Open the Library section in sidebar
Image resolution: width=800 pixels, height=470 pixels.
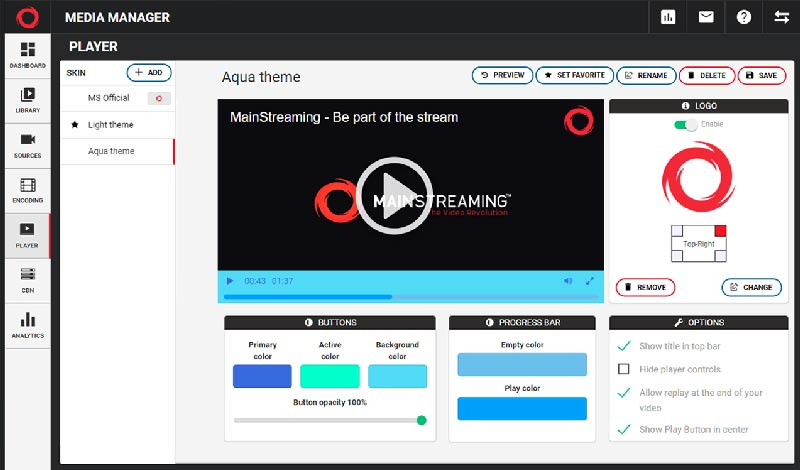point(28,101)
